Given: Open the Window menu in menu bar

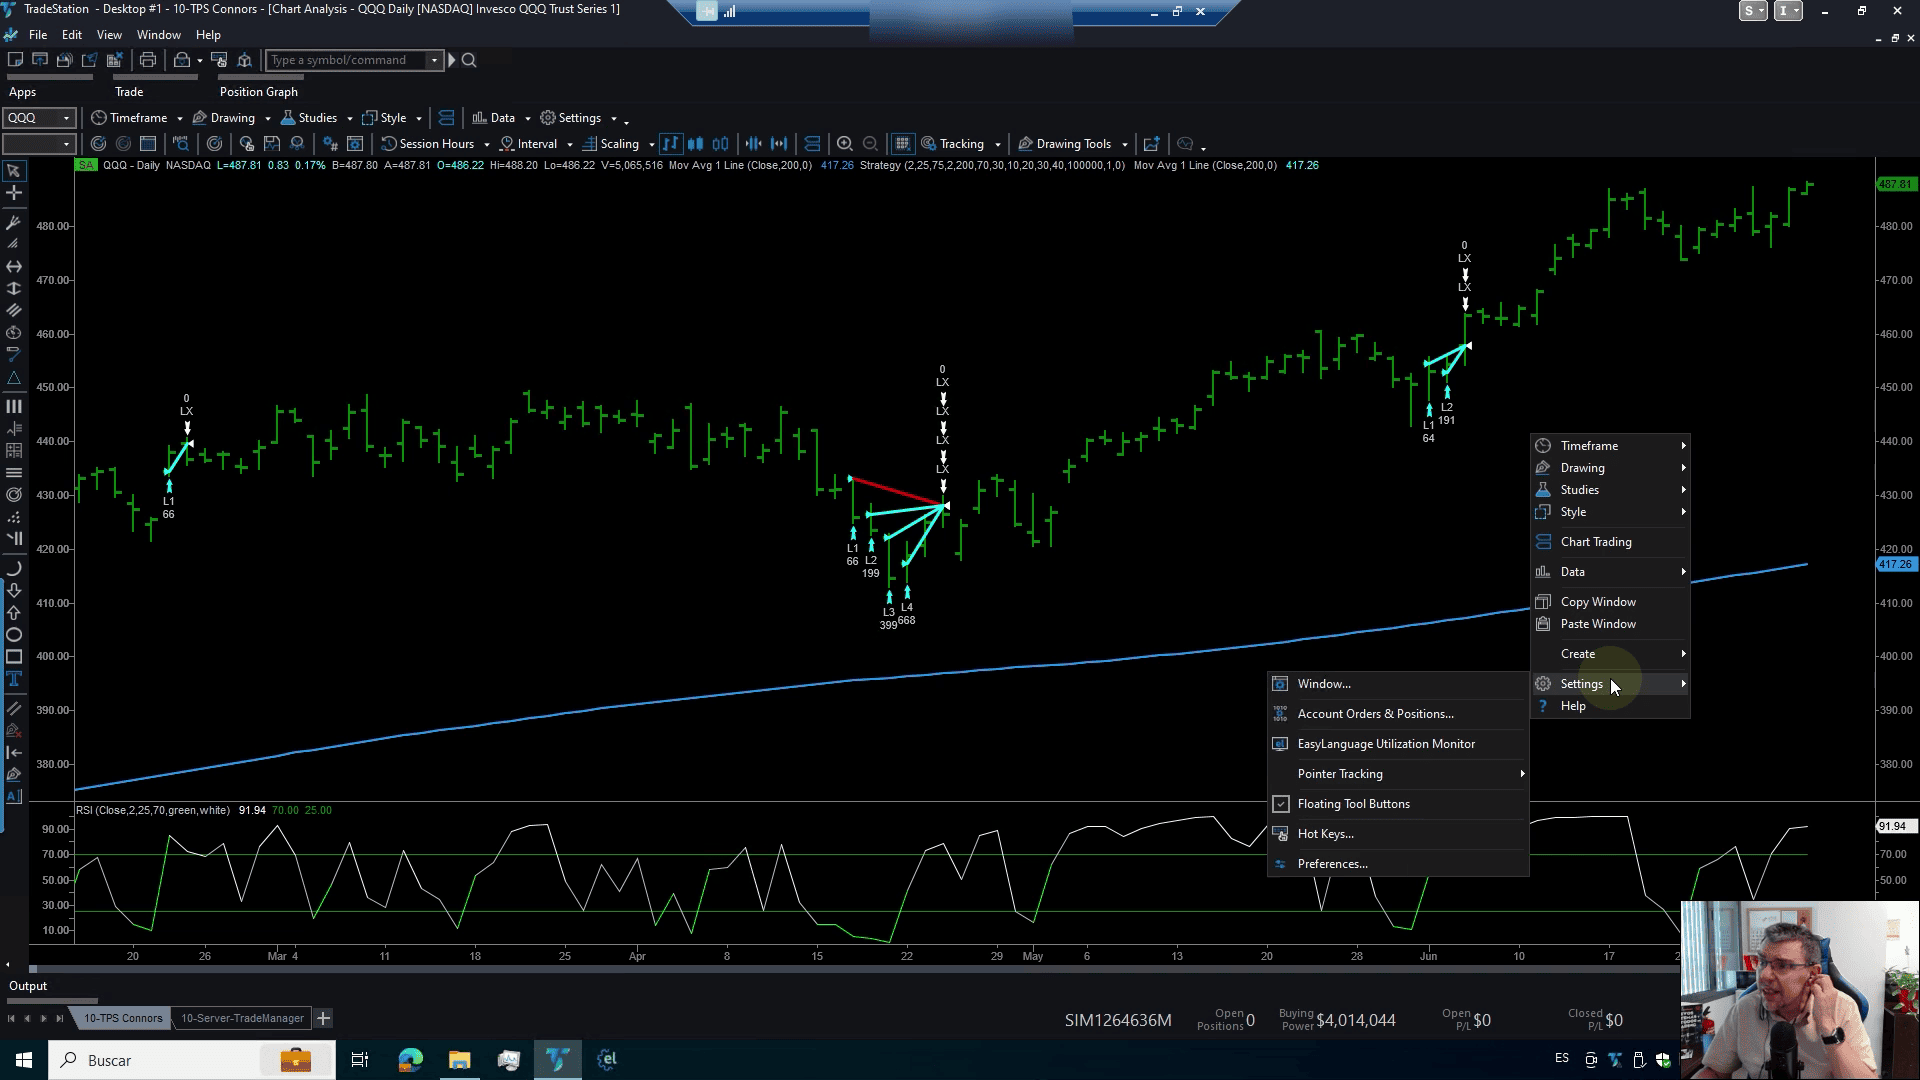Looking at the screenshot, I should click(158, 34).
